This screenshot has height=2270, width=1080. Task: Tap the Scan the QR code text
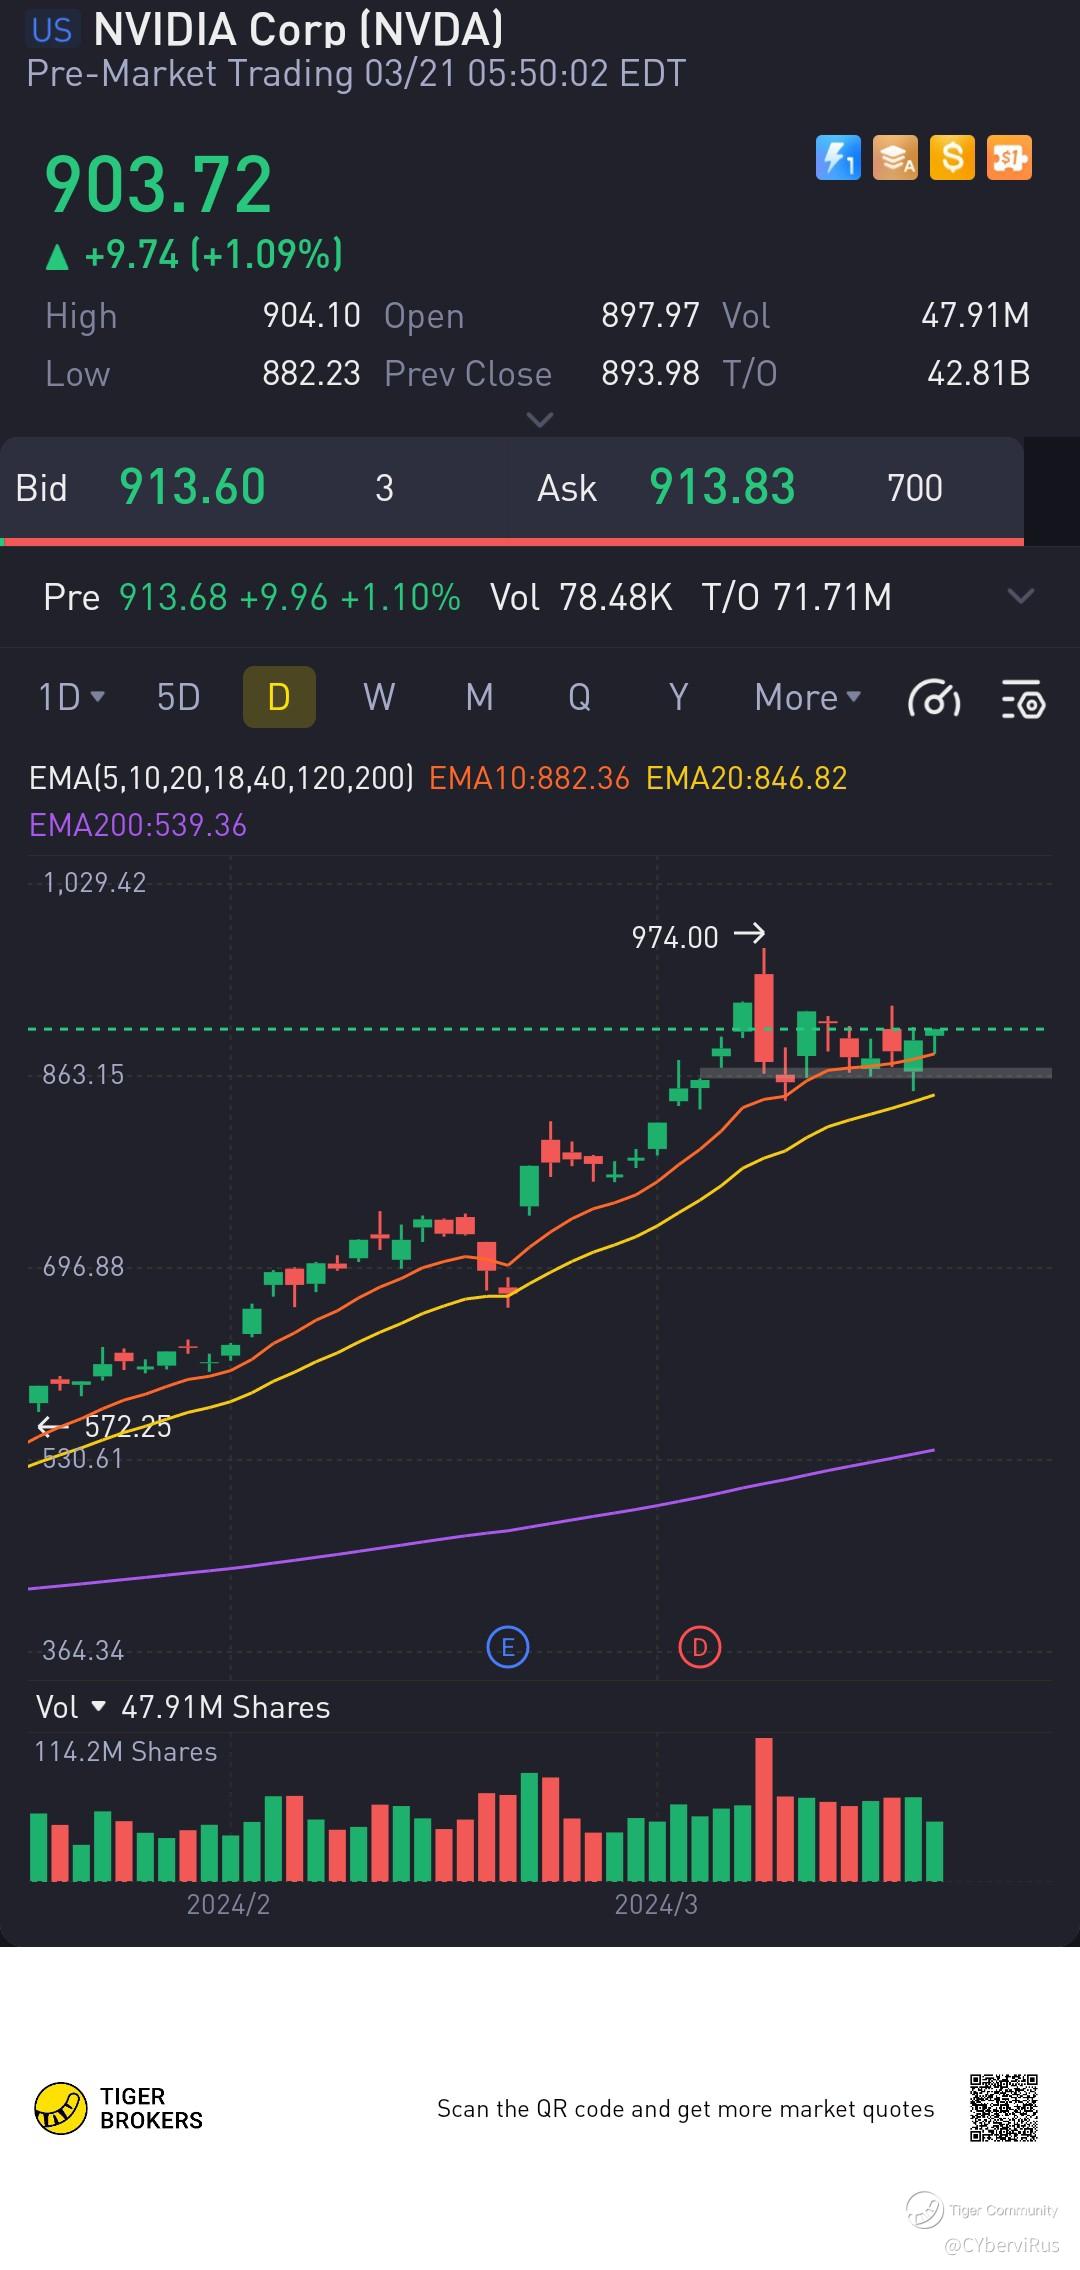pos(686,2109)
